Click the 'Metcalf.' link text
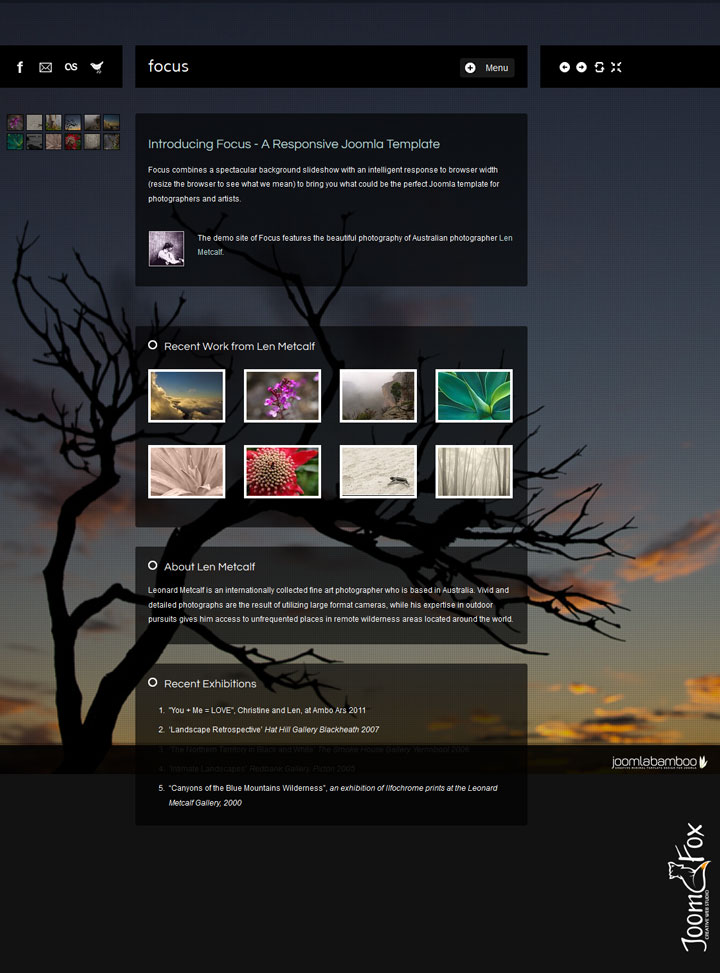 pyautogui.click(x=210, y=252)
